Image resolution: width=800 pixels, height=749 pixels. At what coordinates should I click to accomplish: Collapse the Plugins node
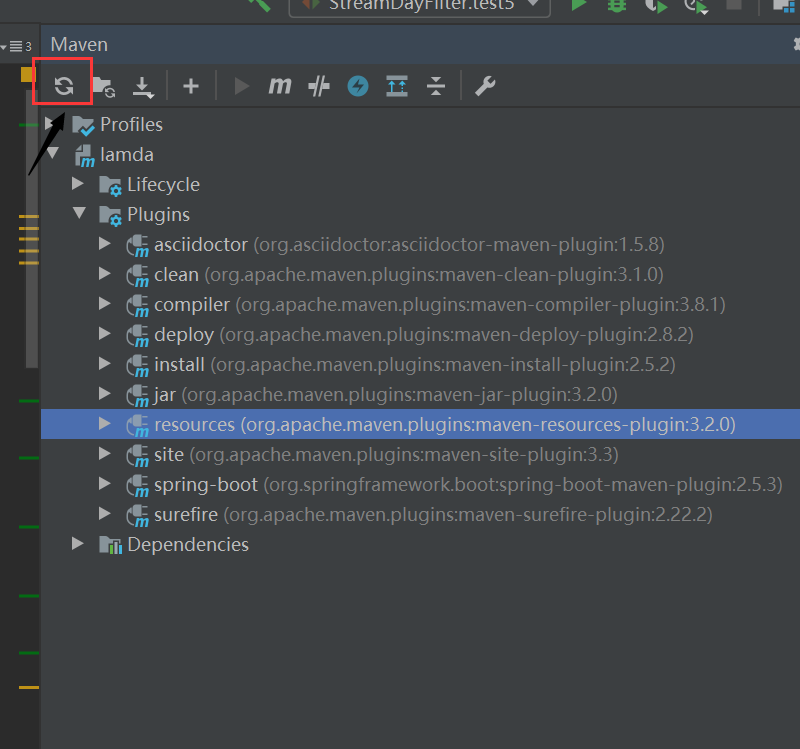80,214
